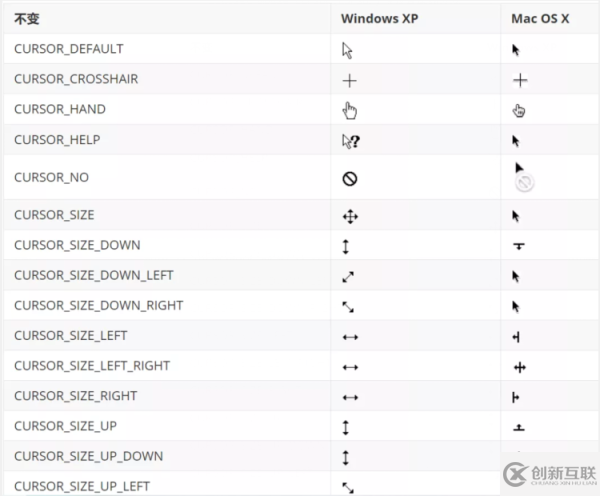The width and height of the screenshot is (600, 496).
Task: Select the Windows XP no-entry cursor icon
Action: pos(350,179)
